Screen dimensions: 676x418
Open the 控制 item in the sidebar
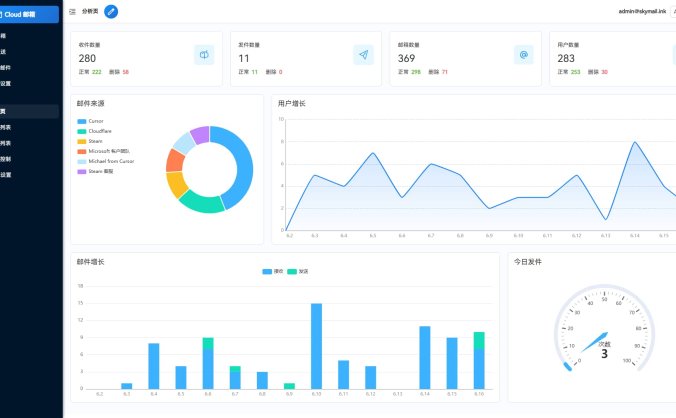(x=6, y=158)
